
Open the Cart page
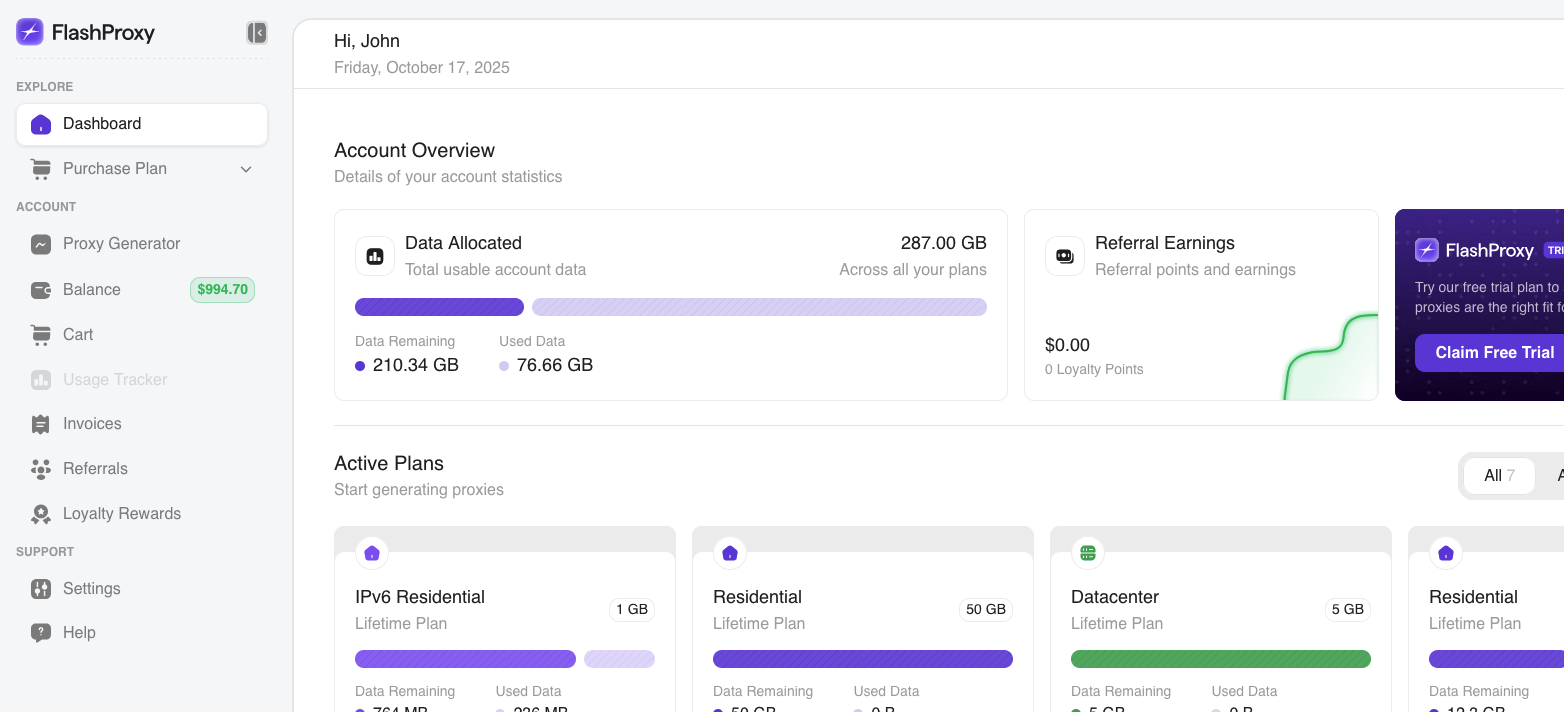(x=78, y=334)
